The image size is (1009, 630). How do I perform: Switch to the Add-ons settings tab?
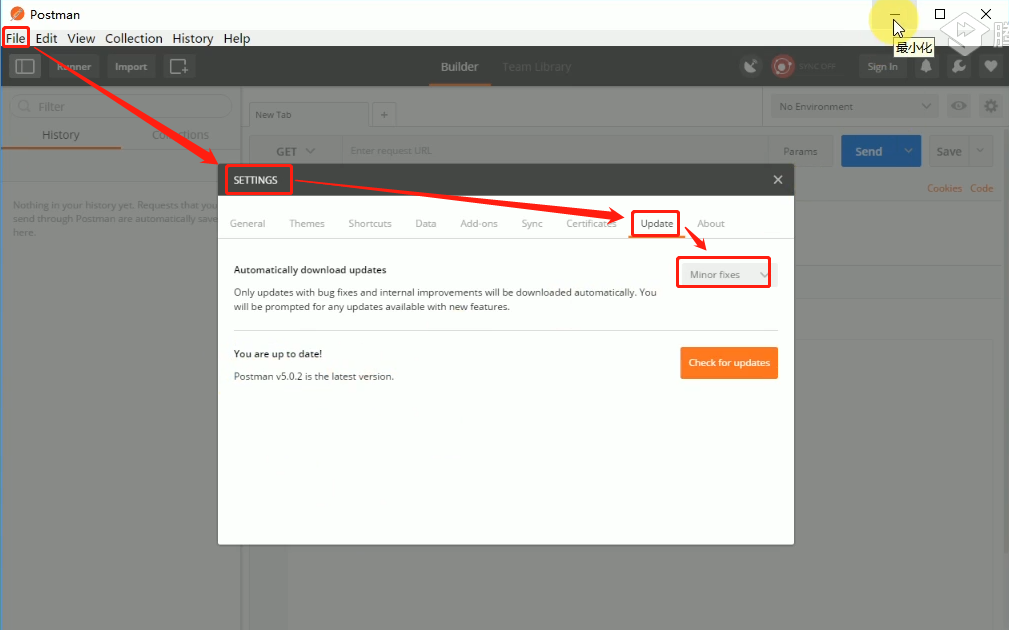(479, 223)
